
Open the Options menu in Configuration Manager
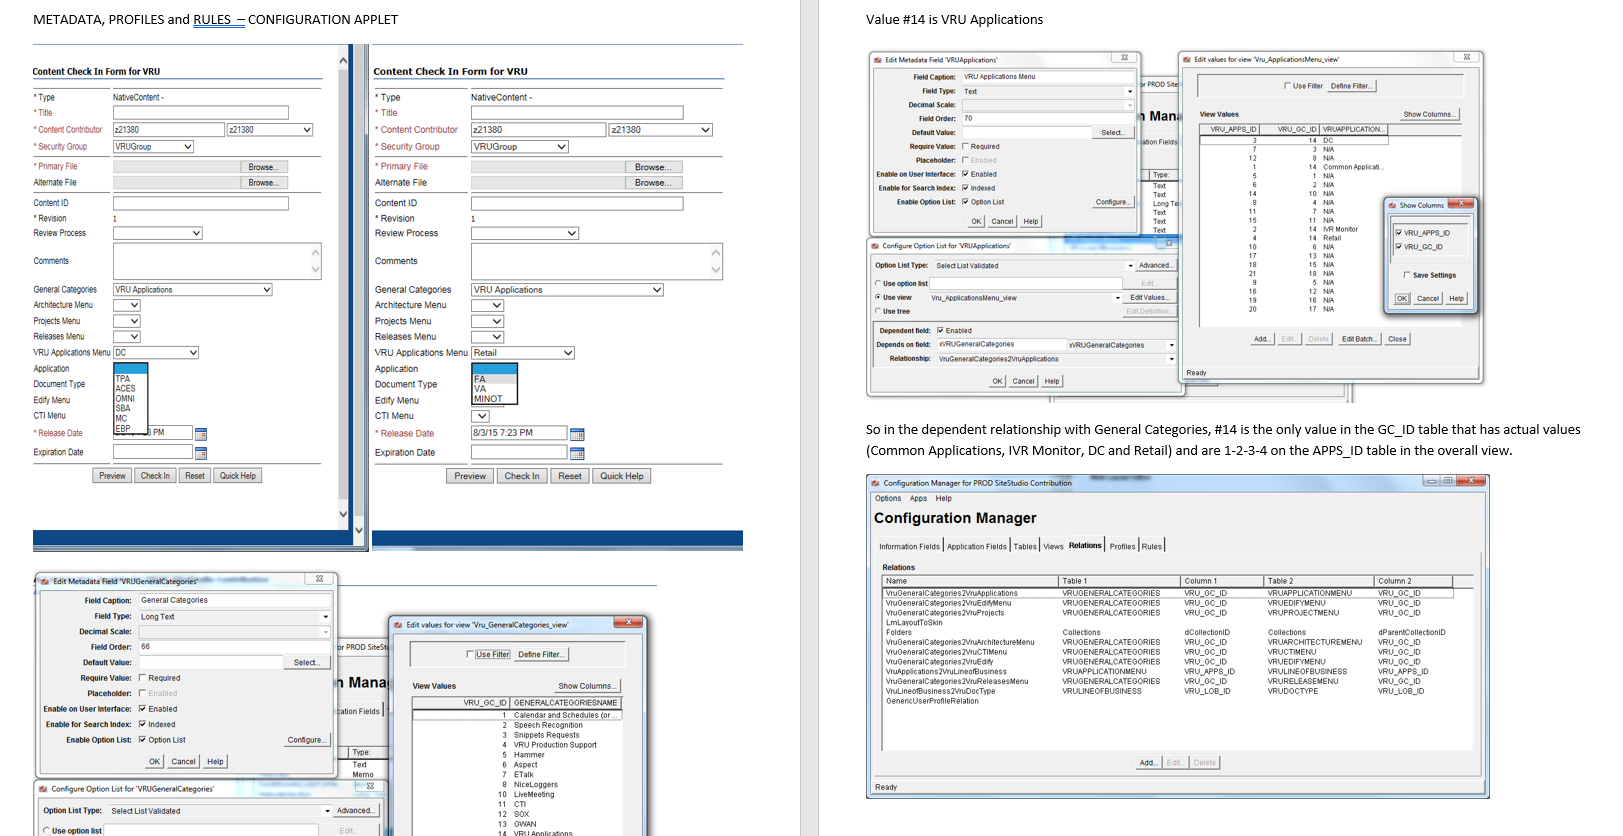[888, 498]
